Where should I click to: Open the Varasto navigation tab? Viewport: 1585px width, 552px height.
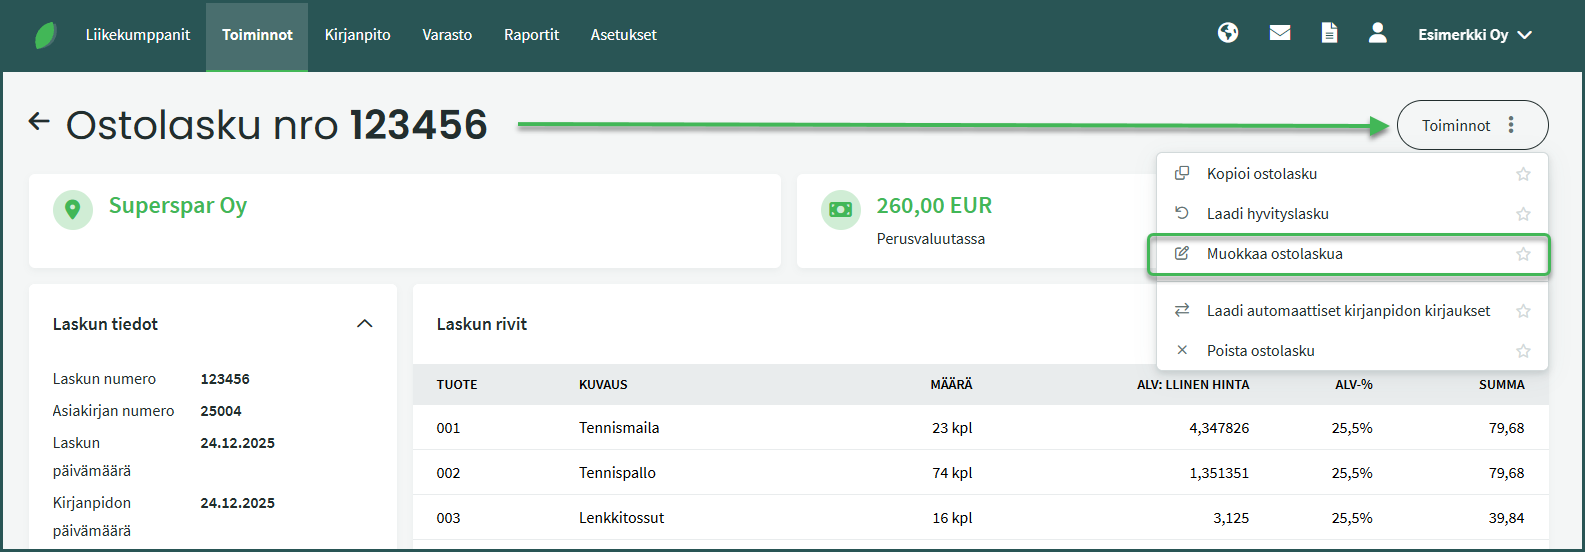coord(447,35)
